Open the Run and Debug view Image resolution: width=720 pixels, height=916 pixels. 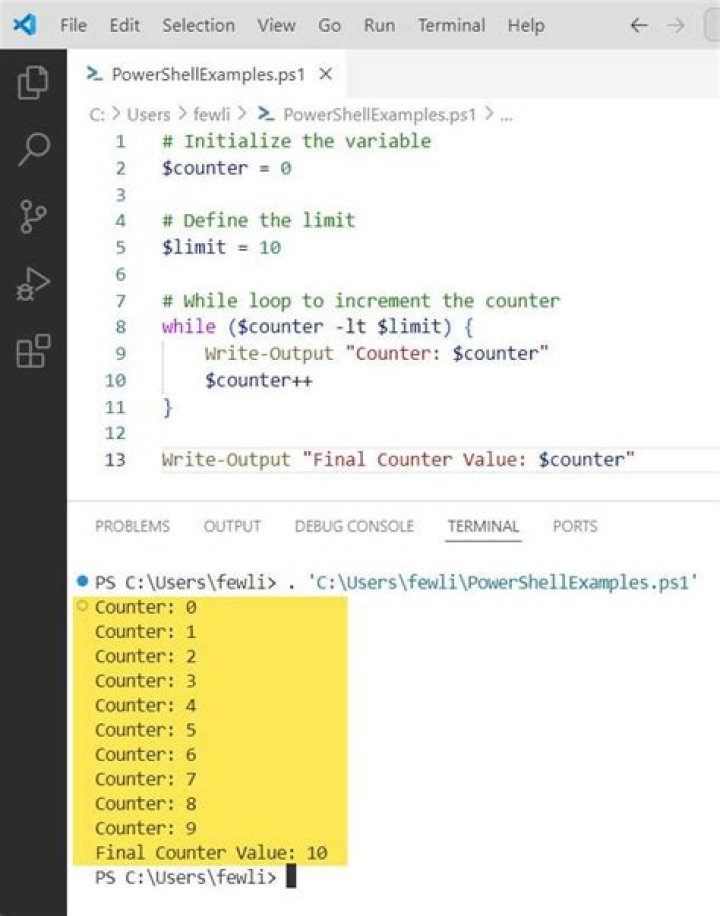33,284
